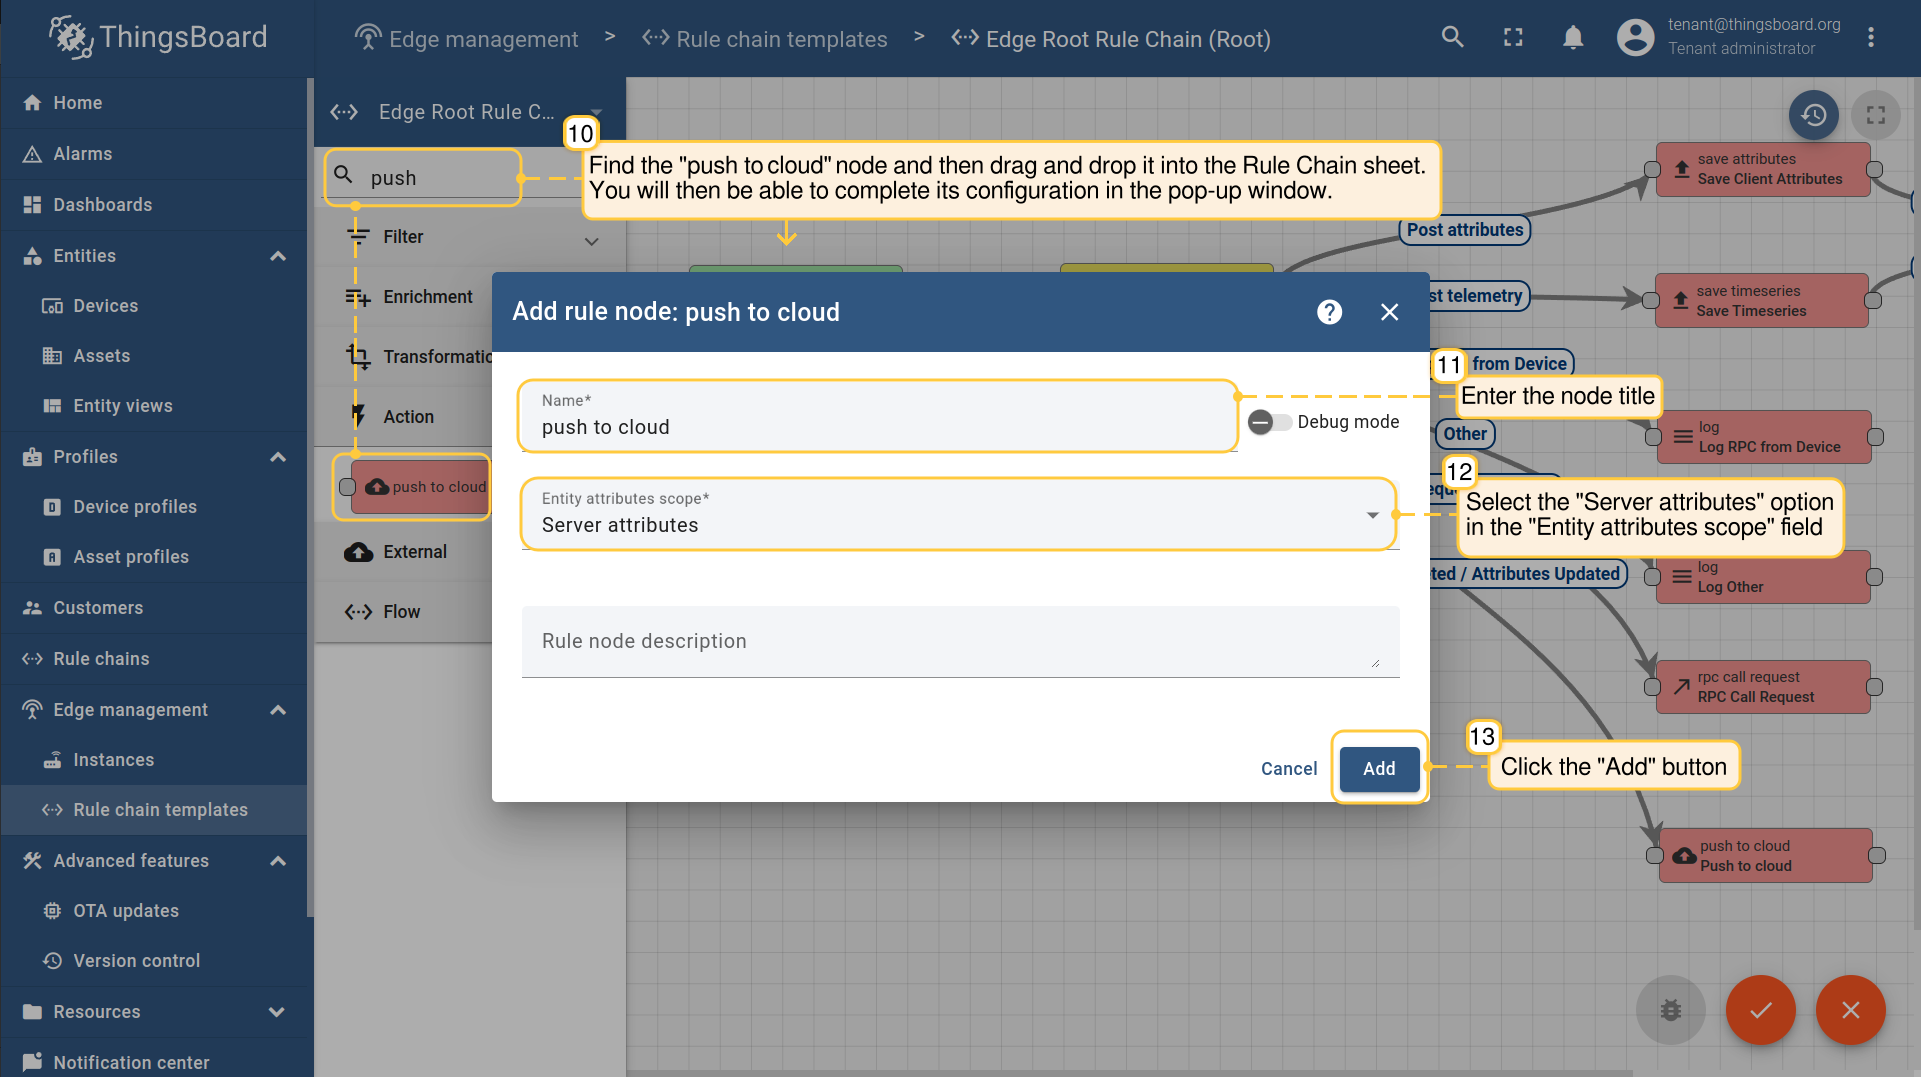Expand the Resources sidebar section

tap(278, 1012)
